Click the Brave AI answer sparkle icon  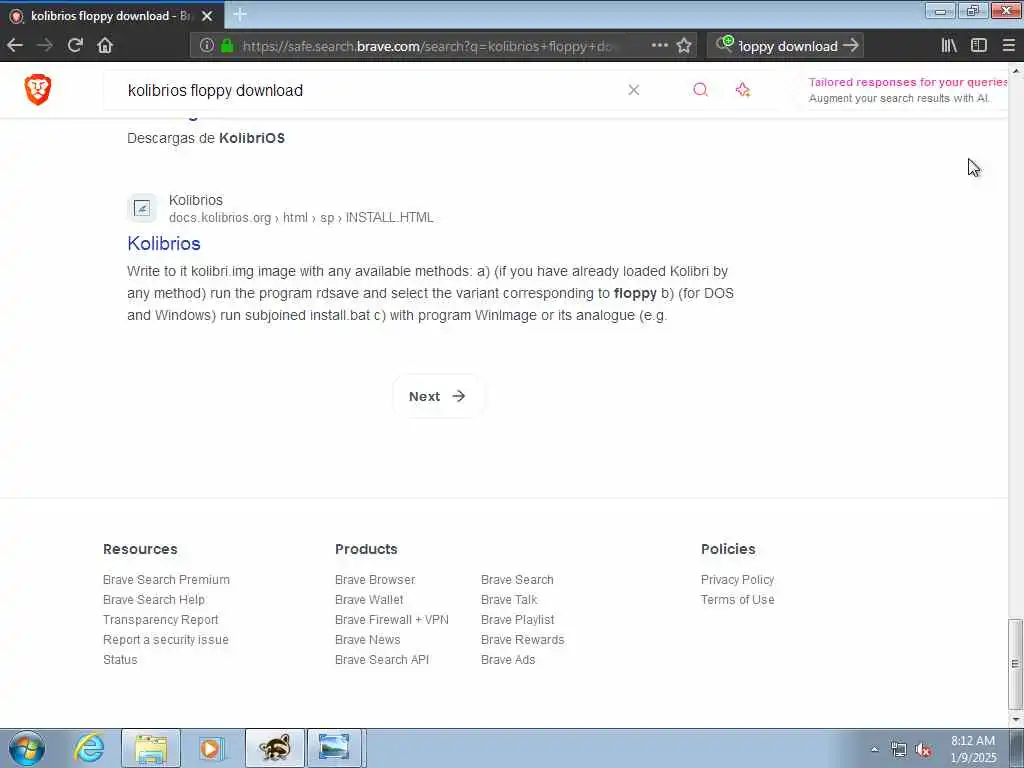(x=743, y=89)
